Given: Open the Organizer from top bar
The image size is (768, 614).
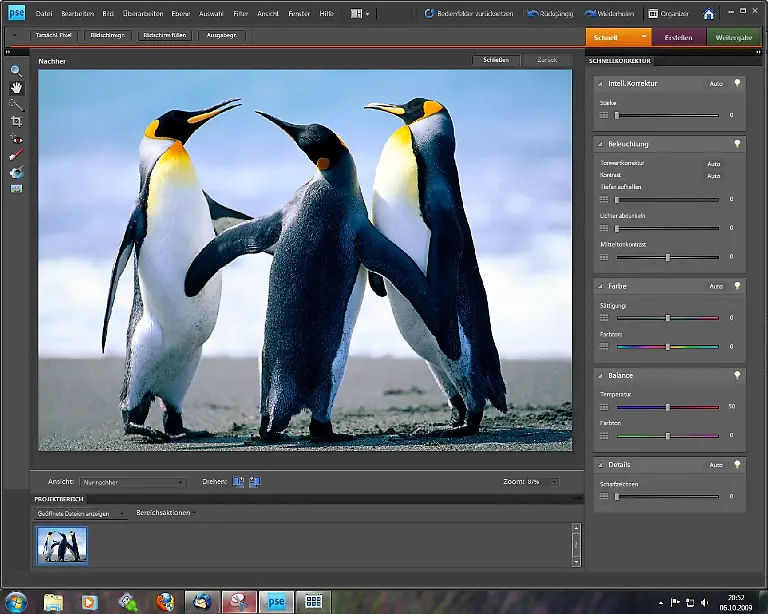Looking at the screenshot, I should (x=668, y=14).
